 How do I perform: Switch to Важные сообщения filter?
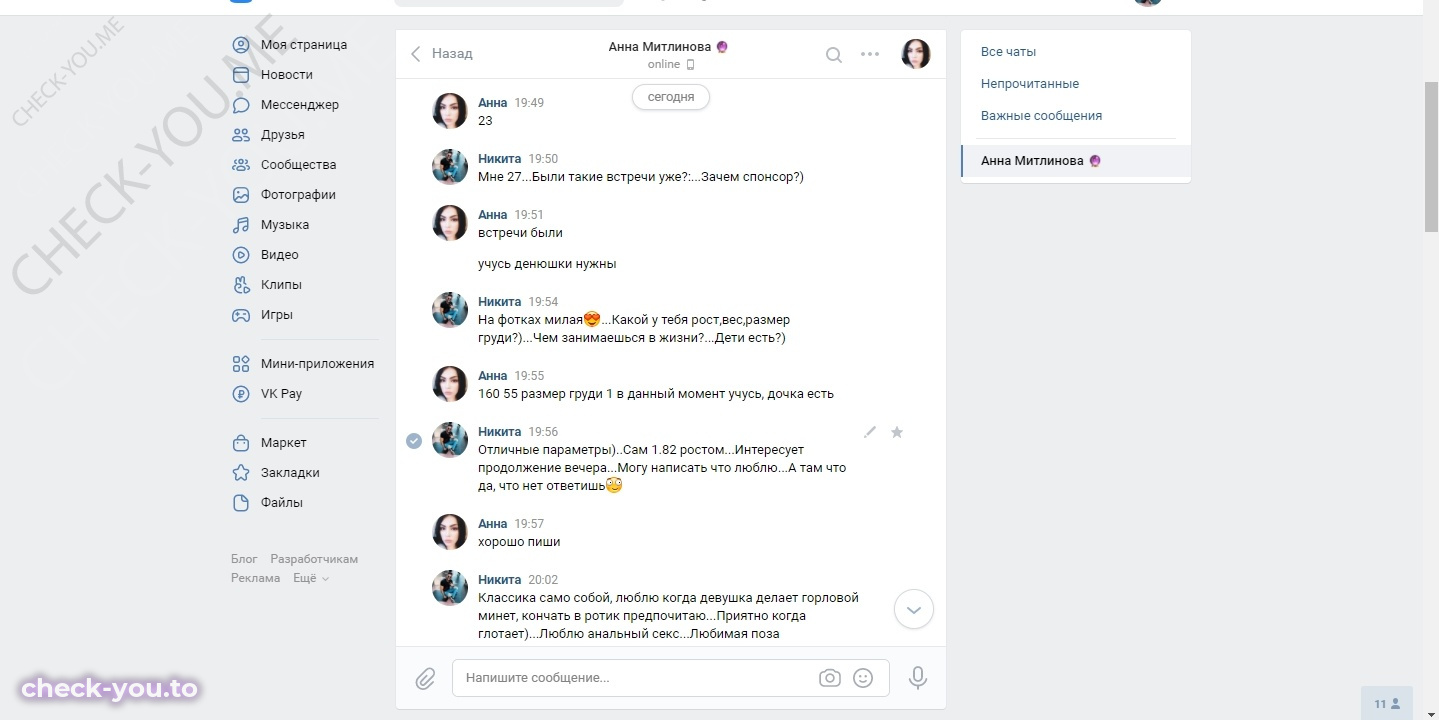pos(1041,116)
